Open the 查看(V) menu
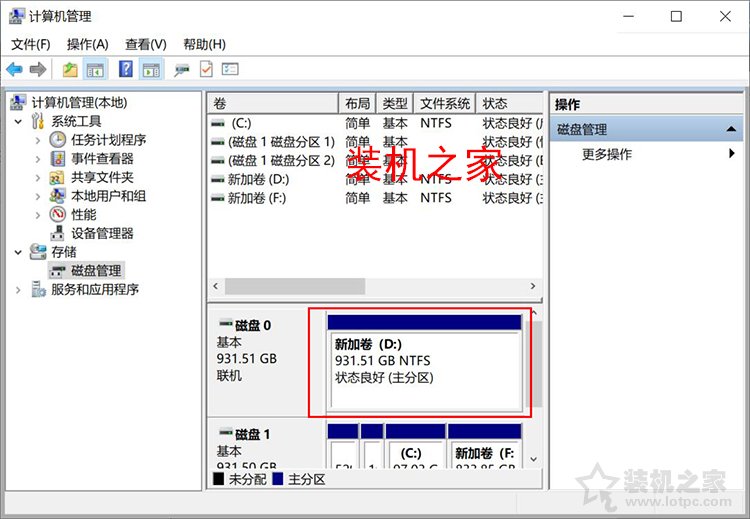The width and height of the screenshot is (750, 519). [146, 44]
